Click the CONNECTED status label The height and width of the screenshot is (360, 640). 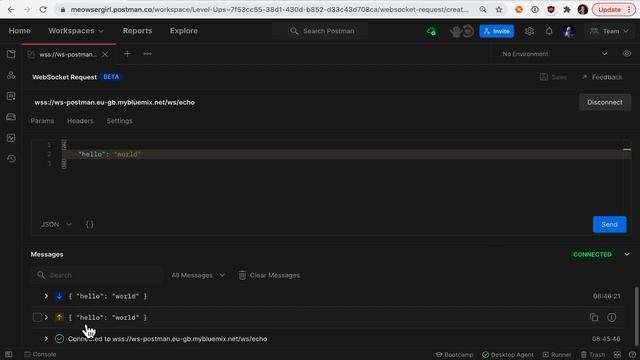point(592,254)
